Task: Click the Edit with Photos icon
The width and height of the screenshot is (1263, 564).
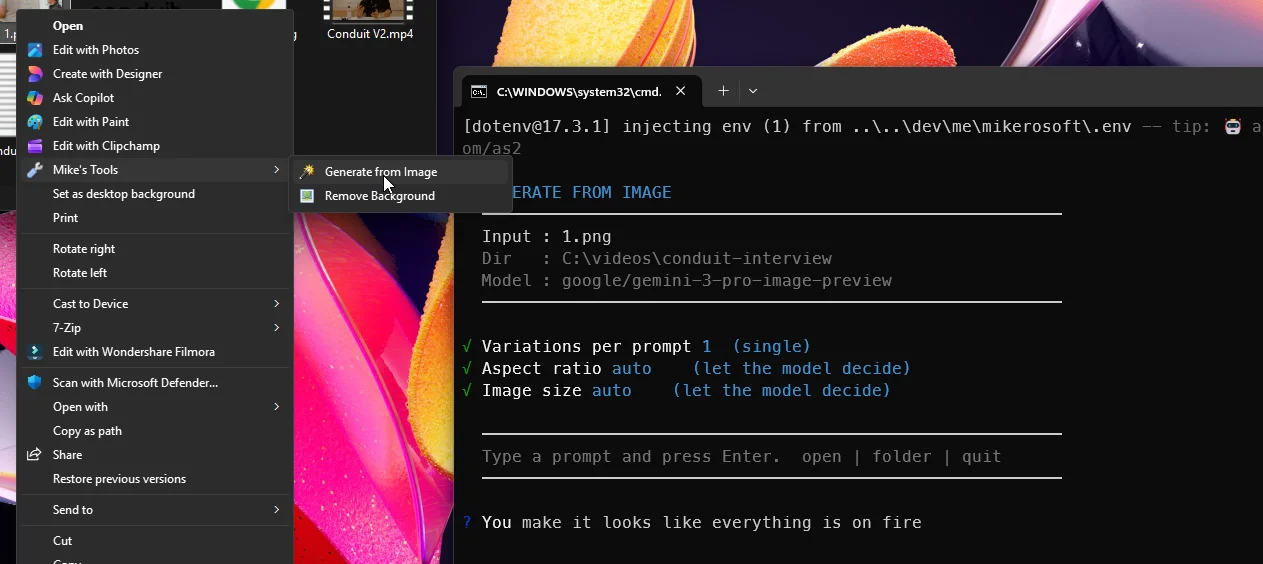Action: pos(35,50)
